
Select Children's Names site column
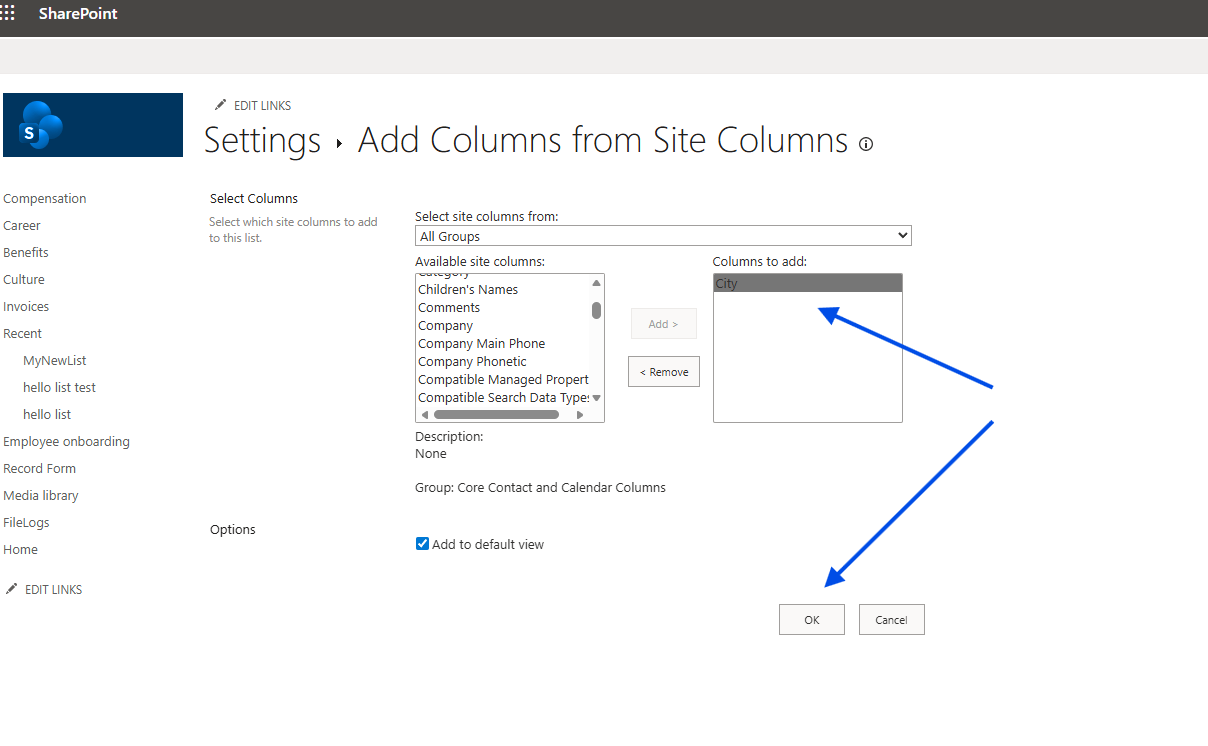(x=468, y=290)
